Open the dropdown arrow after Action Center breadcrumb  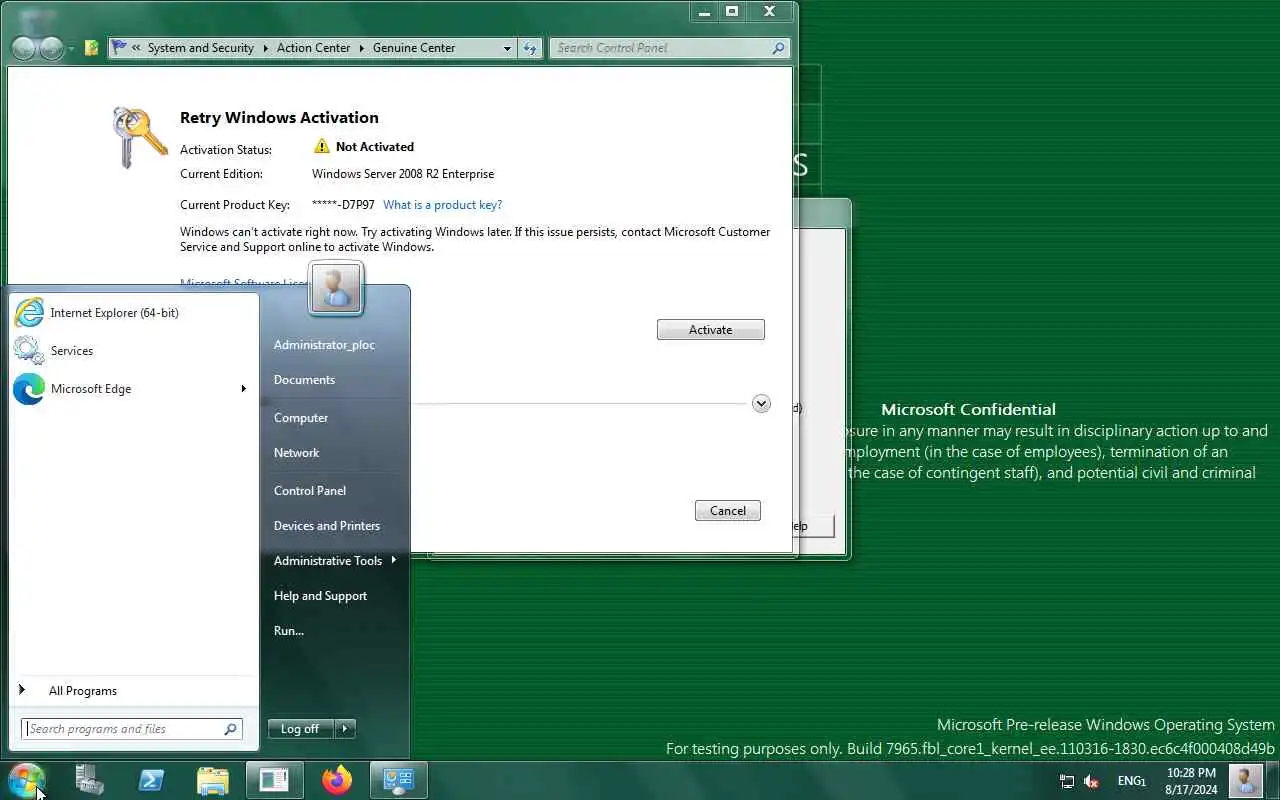point(362,48)
